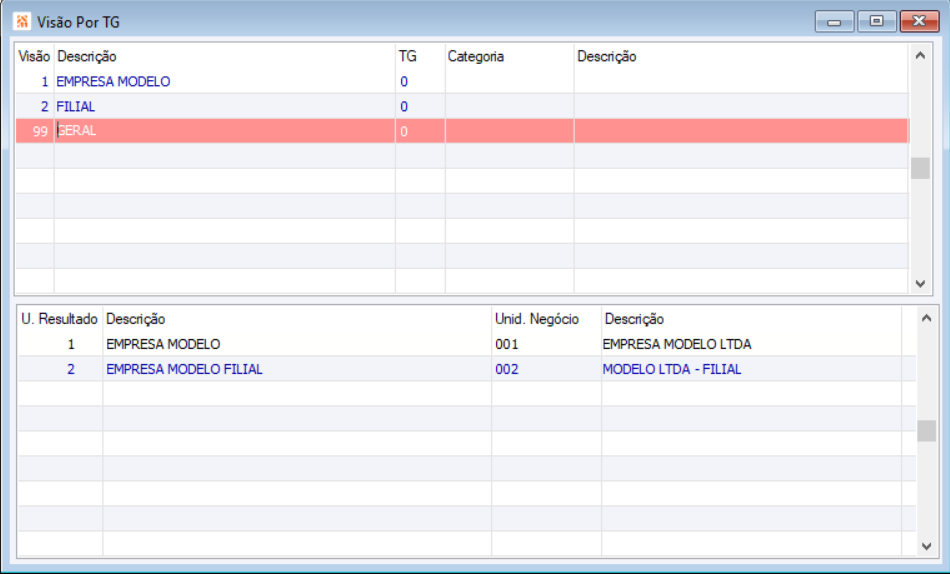Image resolution: width=950 pixels, height=574 pixels.
Task: Select the EMPRESA MODELO FILIAL row
Action: click(467, 369)
